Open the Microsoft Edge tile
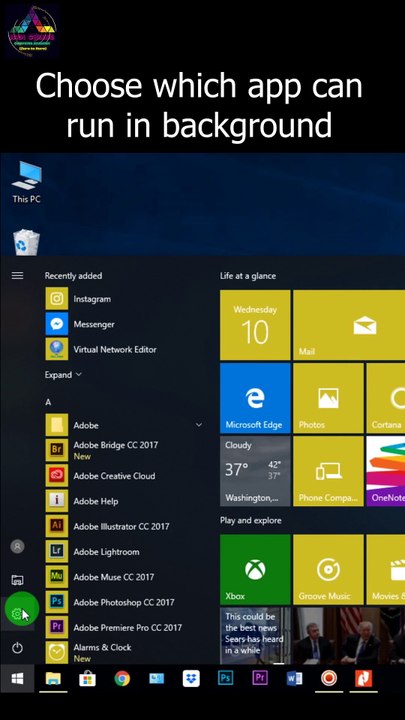The image size is (405, 720). pyautogui.click(x=255, y=398)
